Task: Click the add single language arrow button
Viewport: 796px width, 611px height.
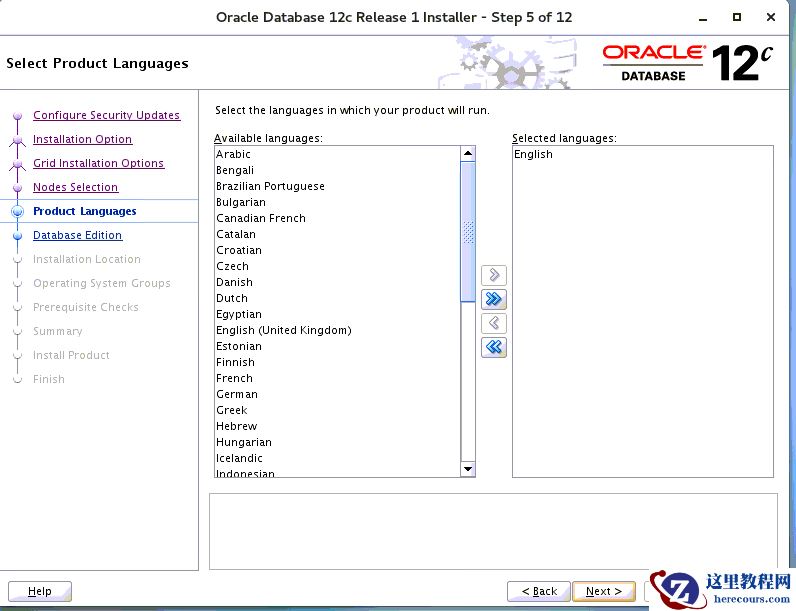Action: click(x=493, y=275)
